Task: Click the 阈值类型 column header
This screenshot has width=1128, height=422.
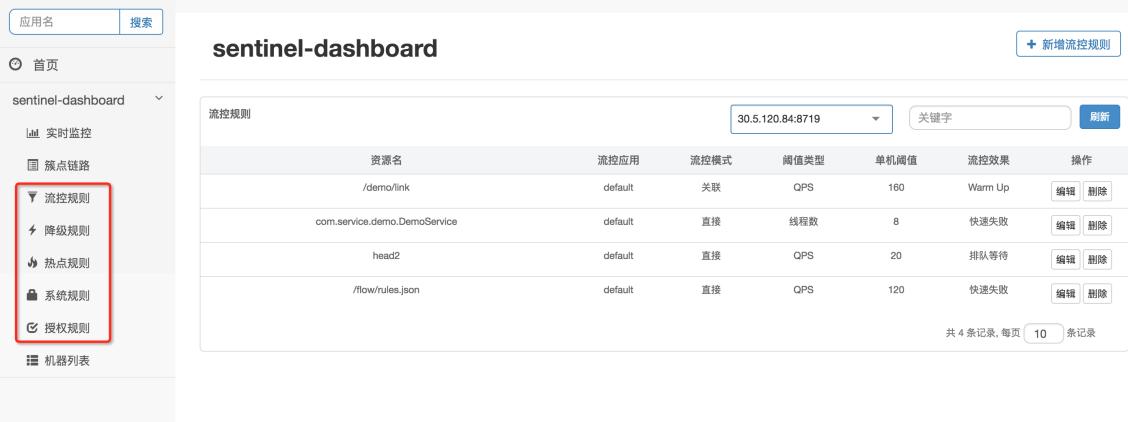Action: tap(804, 160)
